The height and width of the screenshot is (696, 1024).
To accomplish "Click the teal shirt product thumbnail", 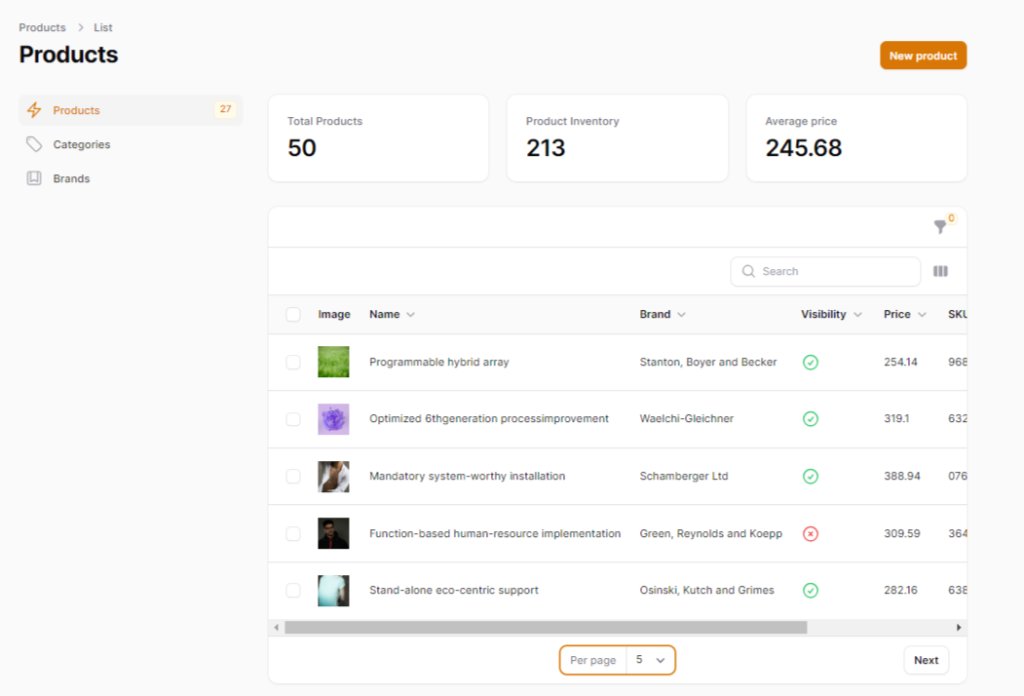I will point(333,590).
